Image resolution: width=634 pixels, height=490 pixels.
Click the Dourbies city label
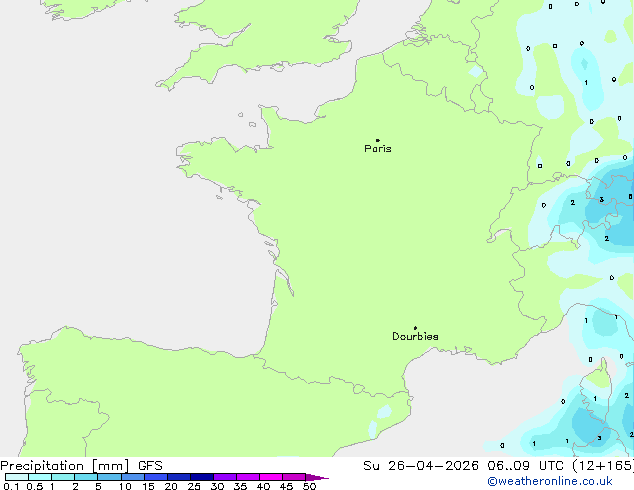(415, 336)
